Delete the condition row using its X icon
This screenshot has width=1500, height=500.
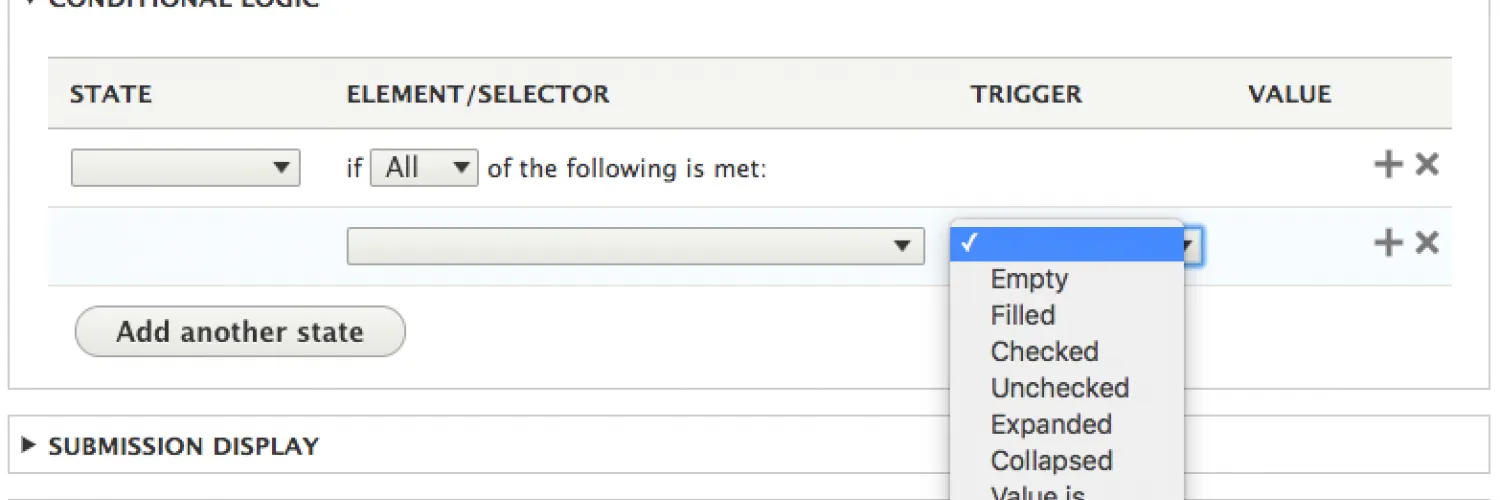[x=1427, y=243]
